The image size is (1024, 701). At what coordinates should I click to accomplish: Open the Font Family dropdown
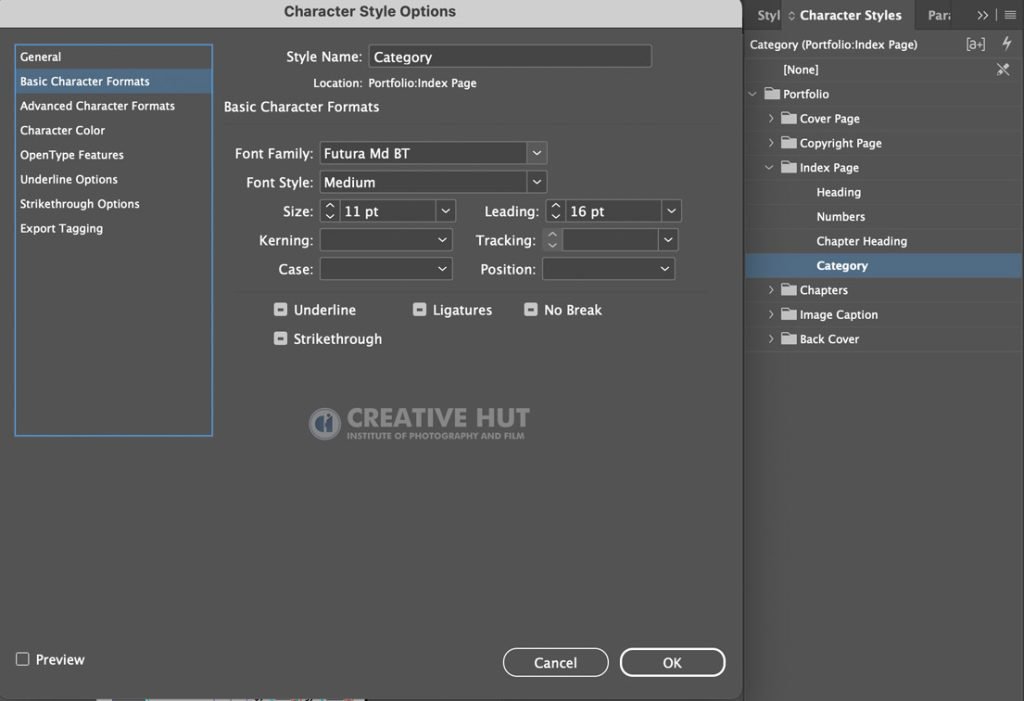coord(433,154)
